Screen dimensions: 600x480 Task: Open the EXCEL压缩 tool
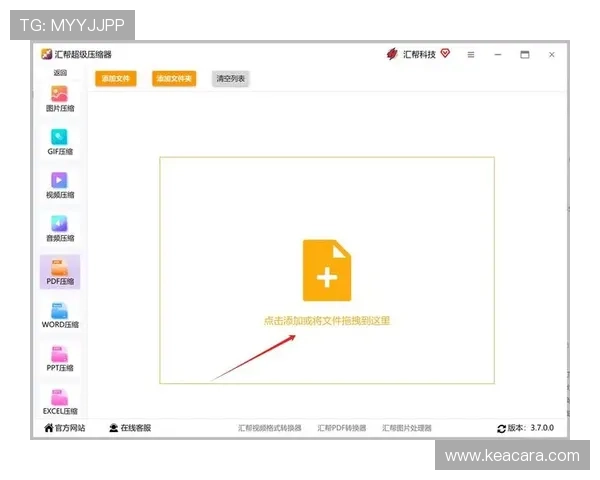pos(60,402)
